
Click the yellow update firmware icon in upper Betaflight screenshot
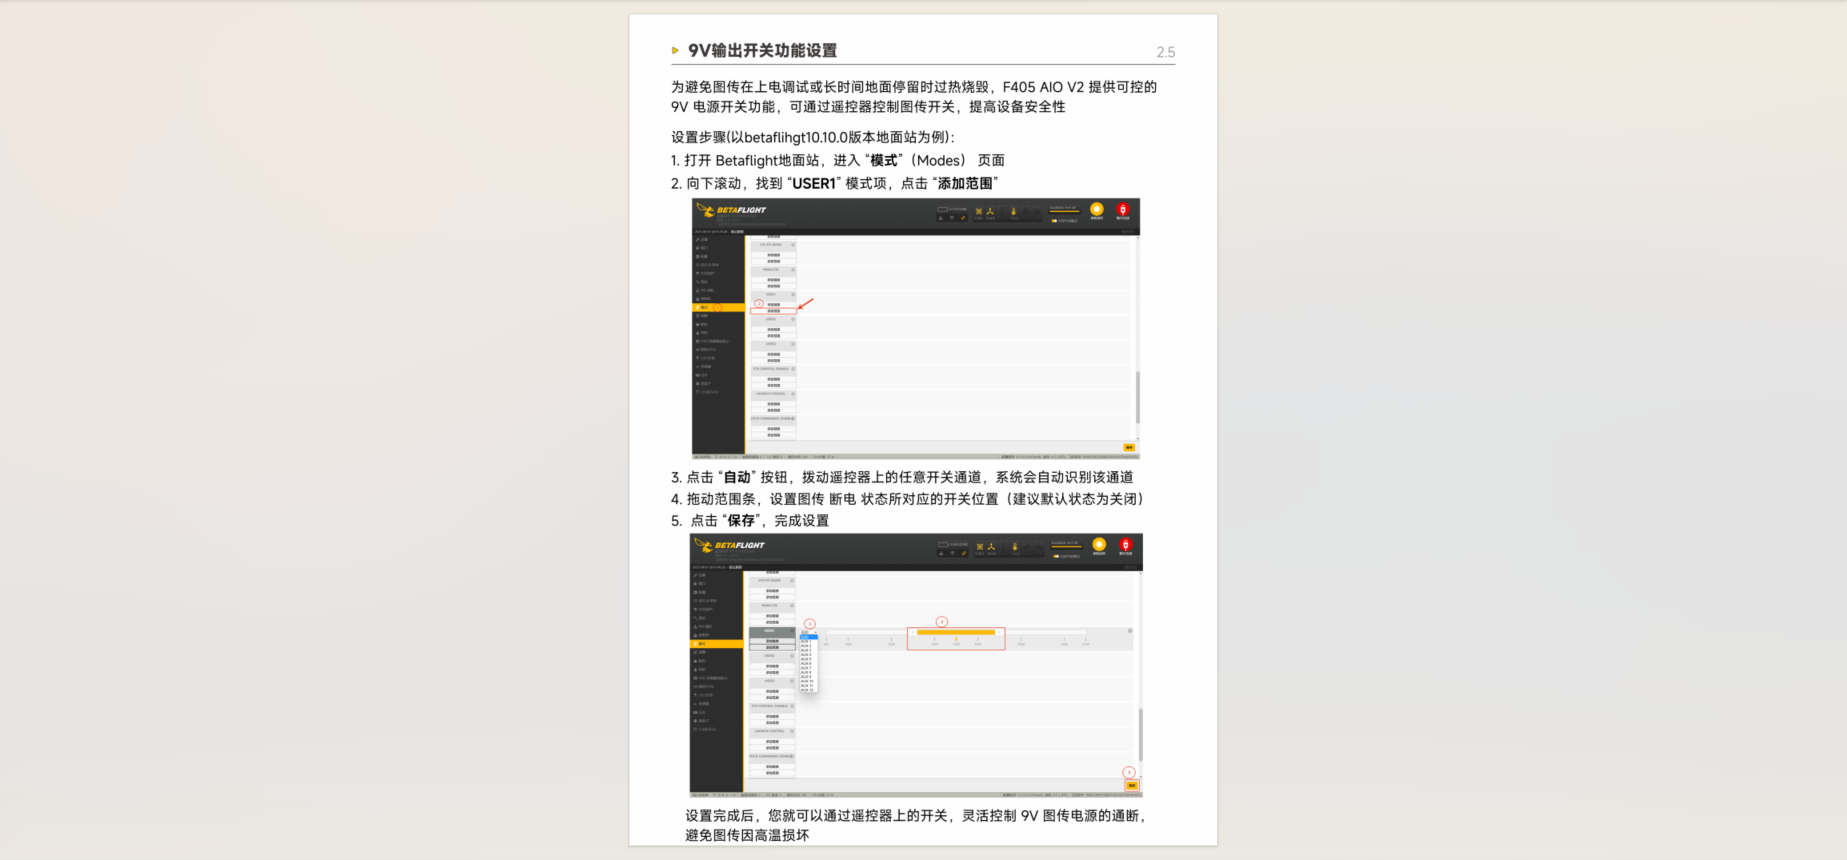[x=1096, y=209]
